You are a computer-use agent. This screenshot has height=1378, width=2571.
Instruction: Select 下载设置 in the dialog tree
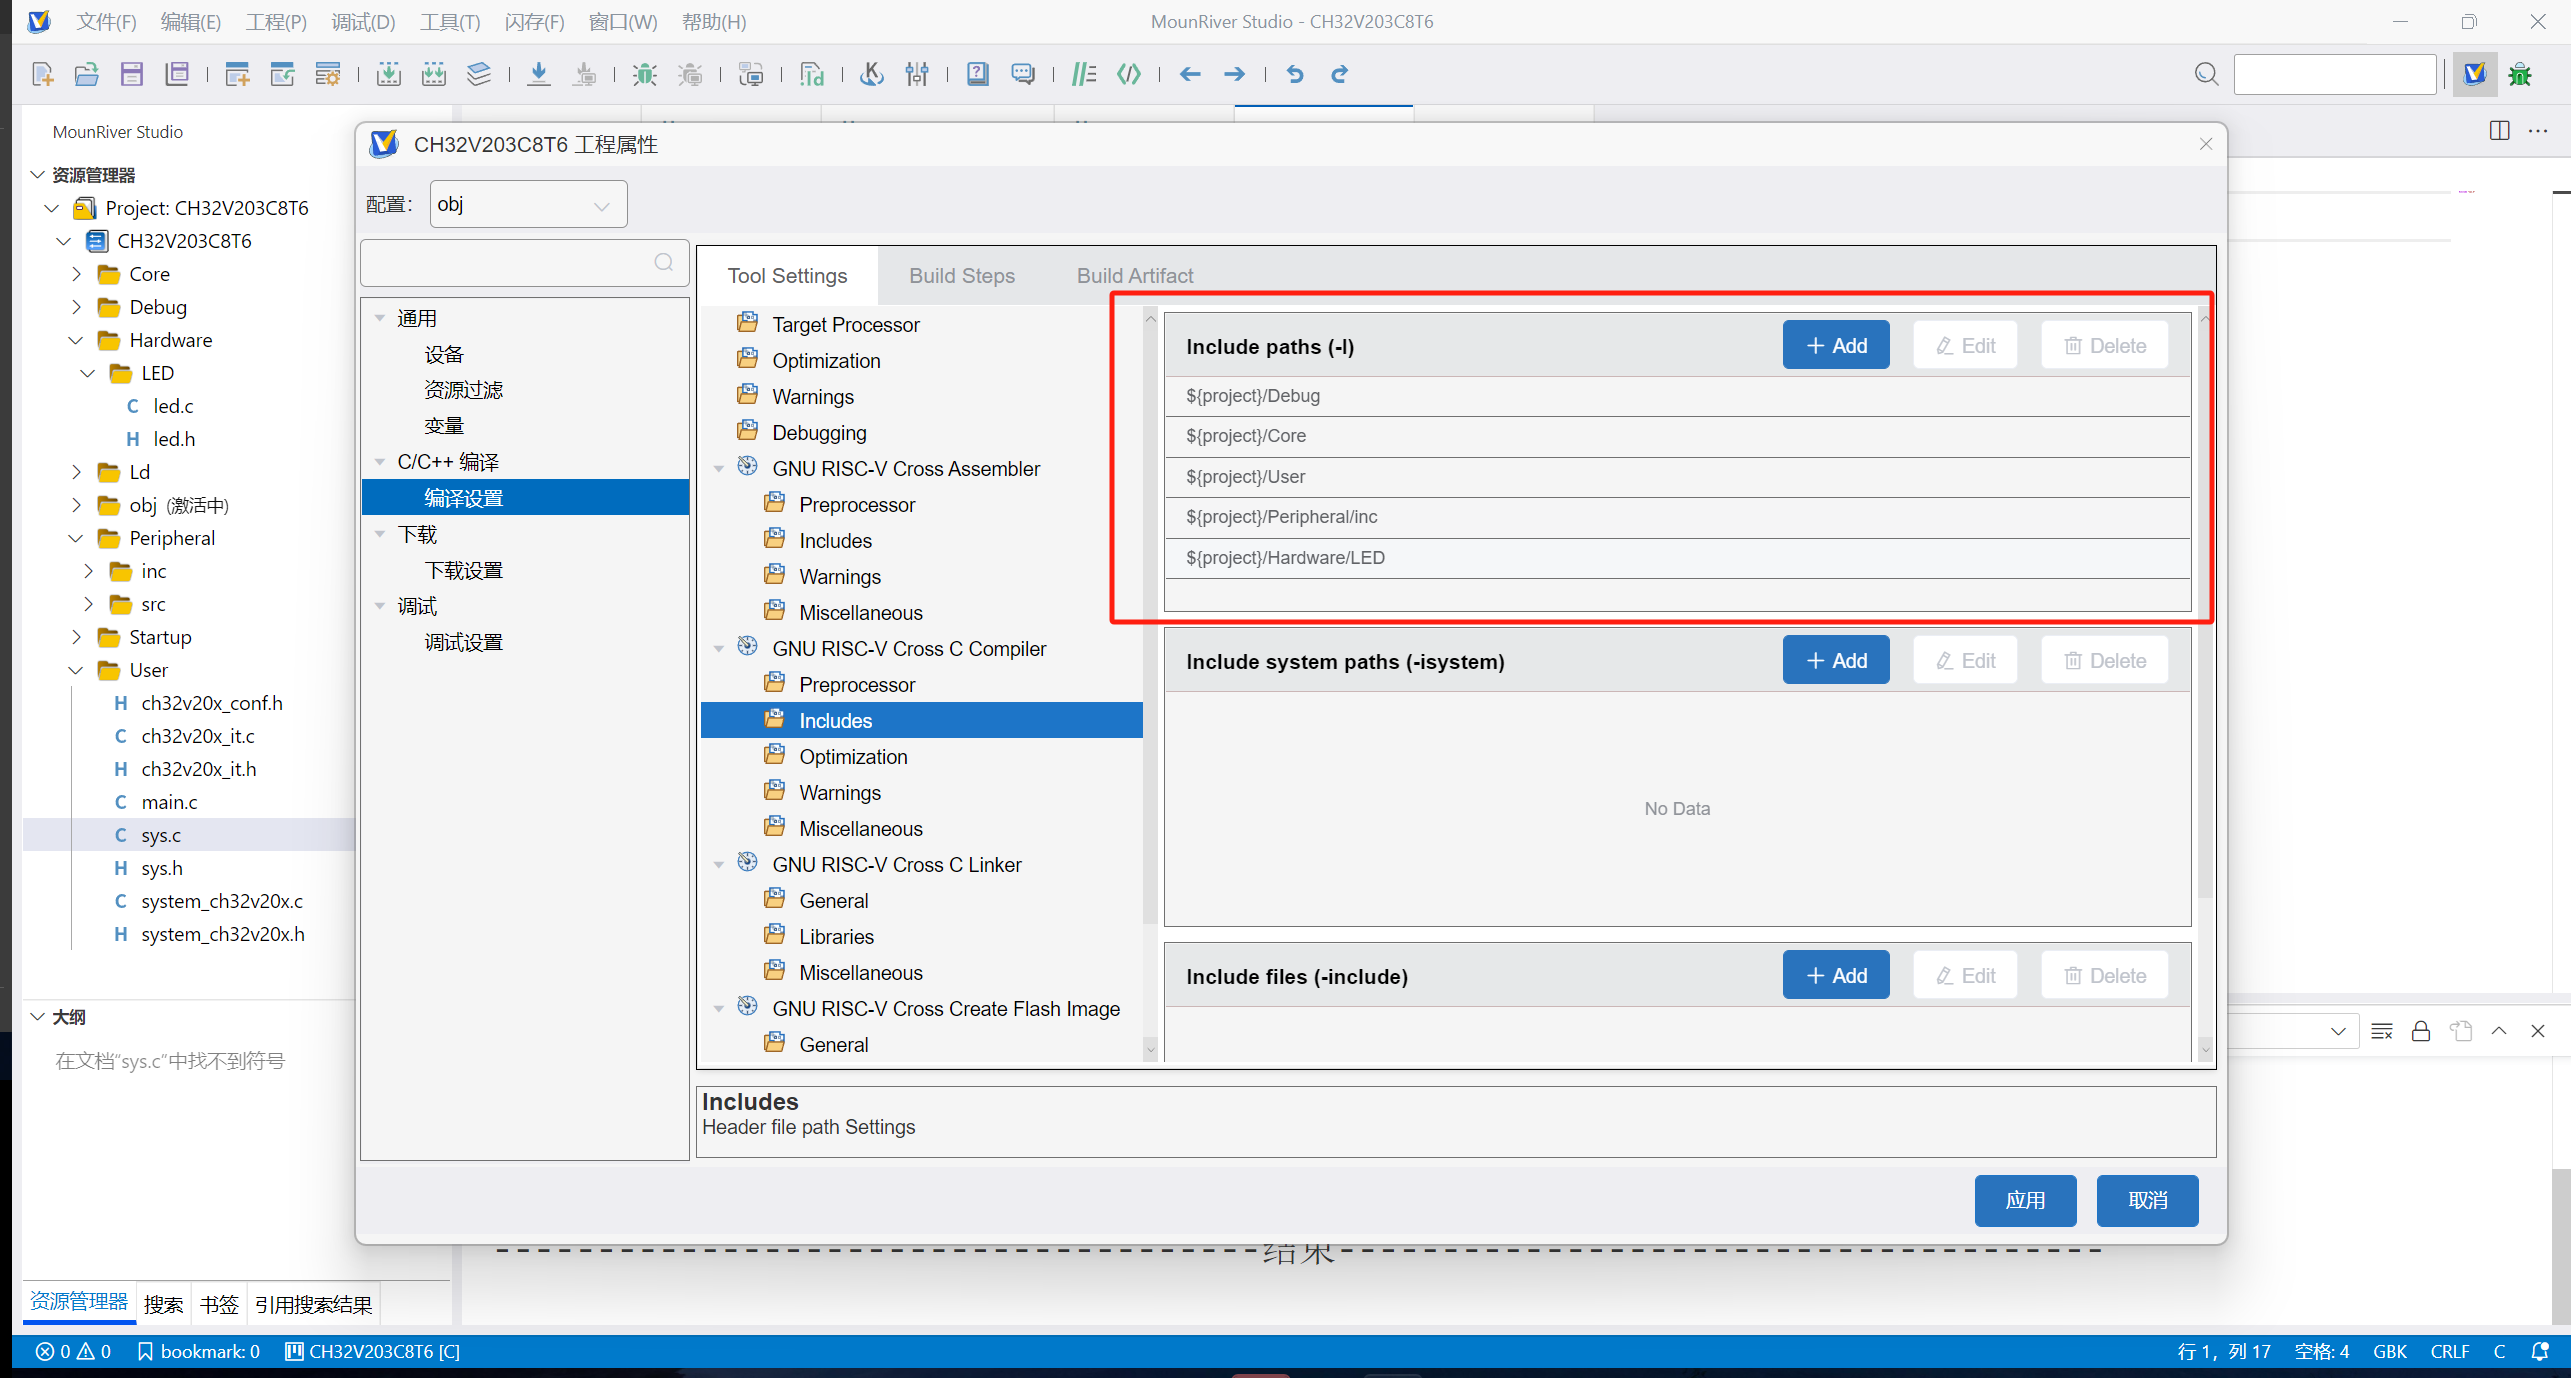click(x=463, y=571)
